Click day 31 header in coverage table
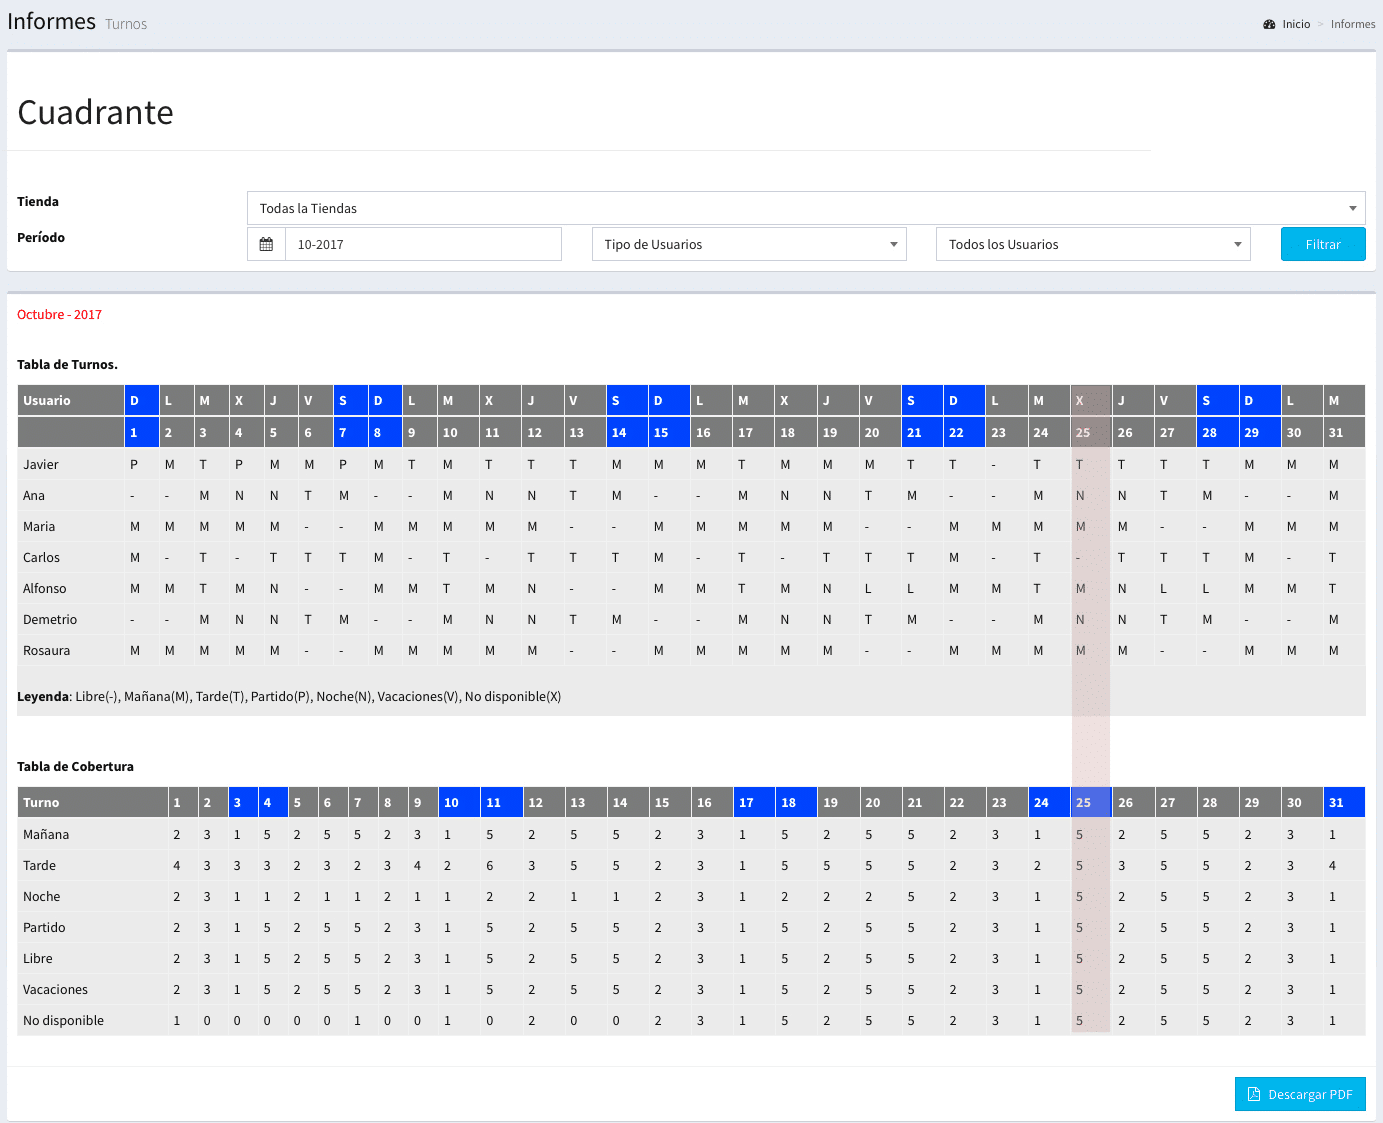 1336,803
